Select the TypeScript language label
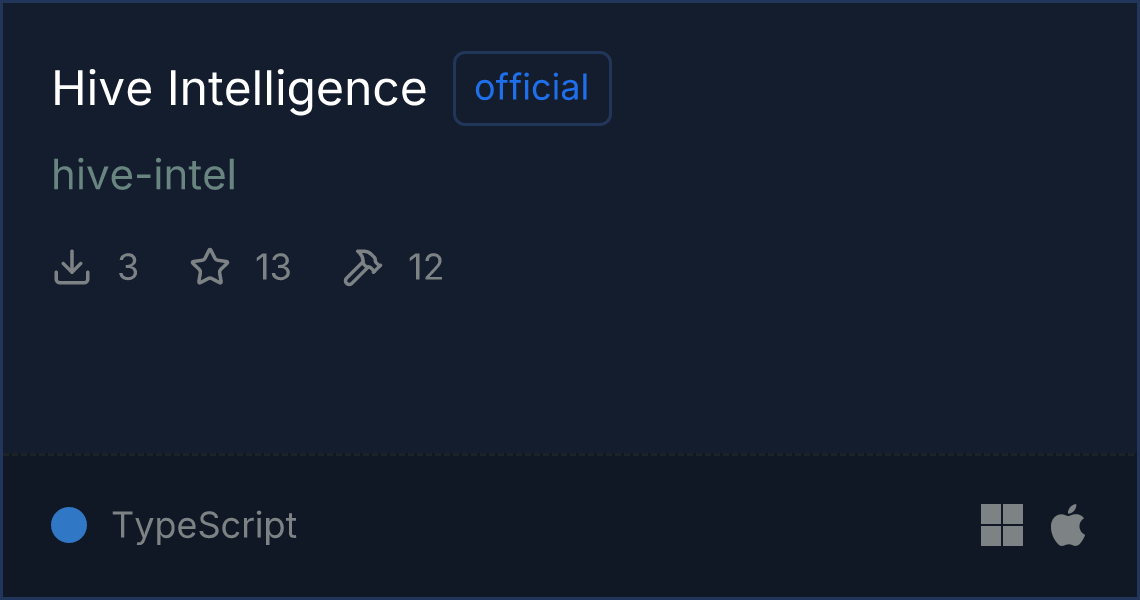1140x600 pixels. (x=205, y=525)
